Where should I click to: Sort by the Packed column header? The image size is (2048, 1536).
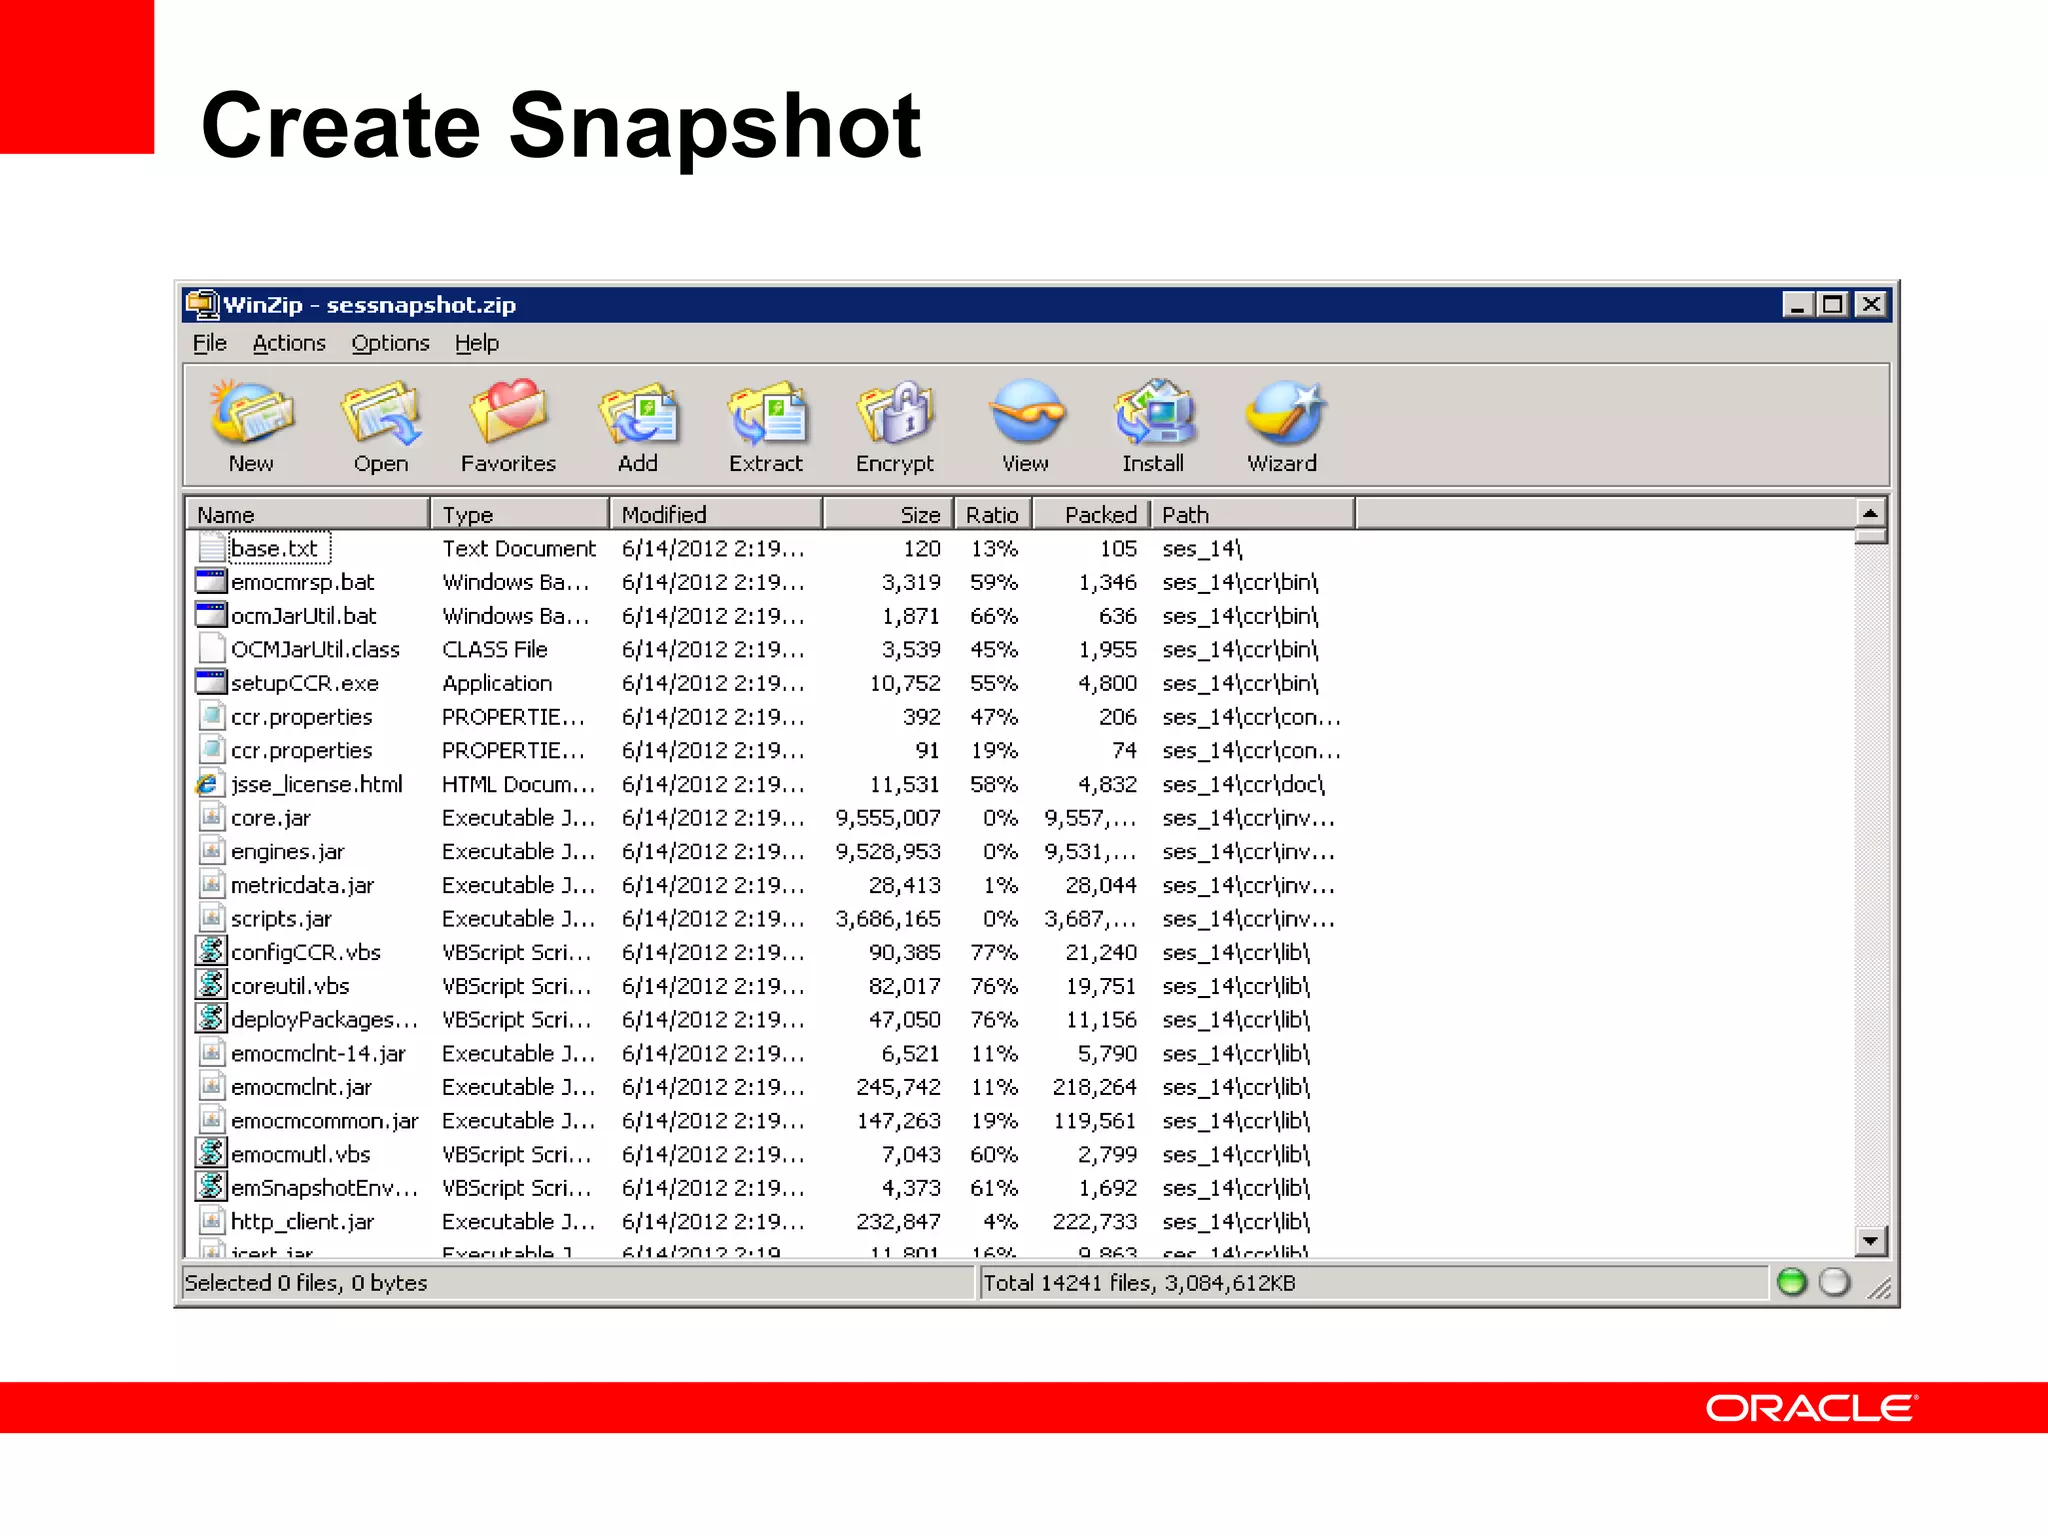click(x=1092, y=514)
